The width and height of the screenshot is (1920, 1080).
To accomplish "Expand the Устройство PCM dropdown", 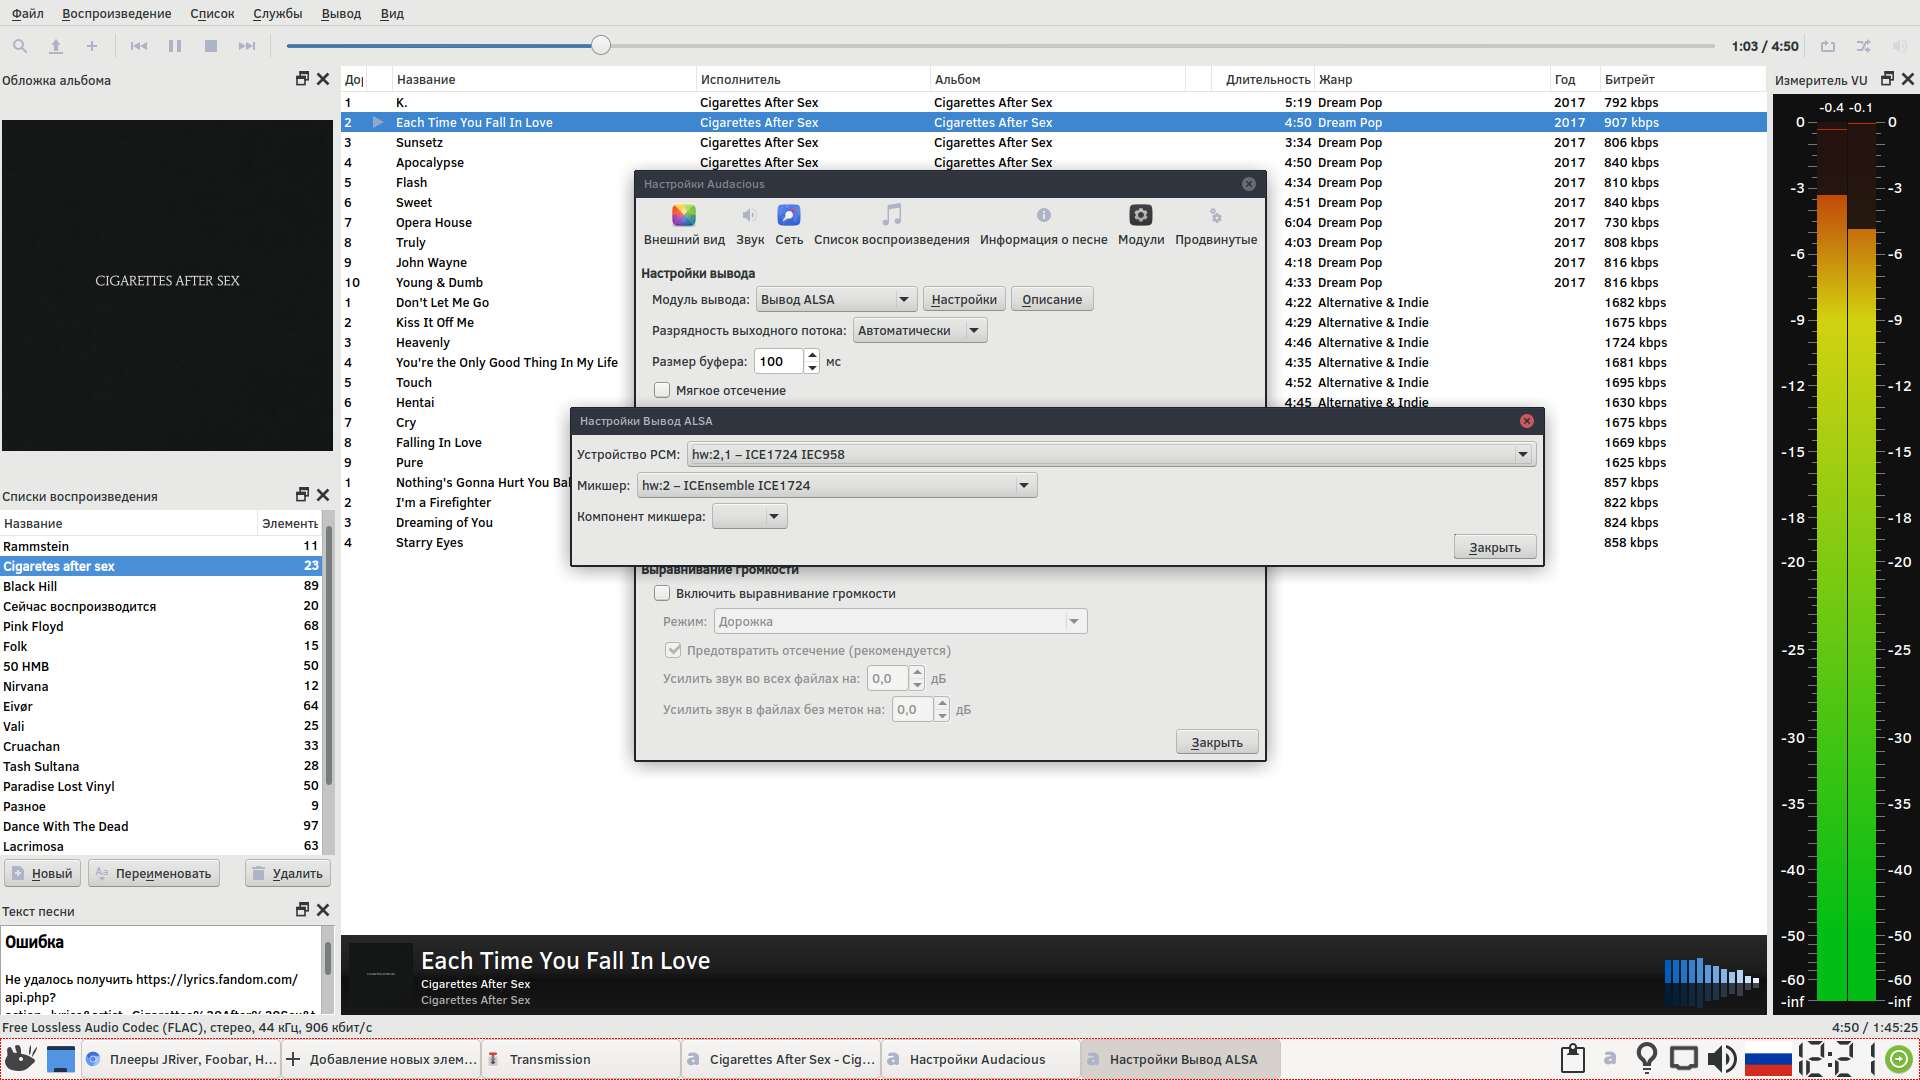I will coord(1111,454).
